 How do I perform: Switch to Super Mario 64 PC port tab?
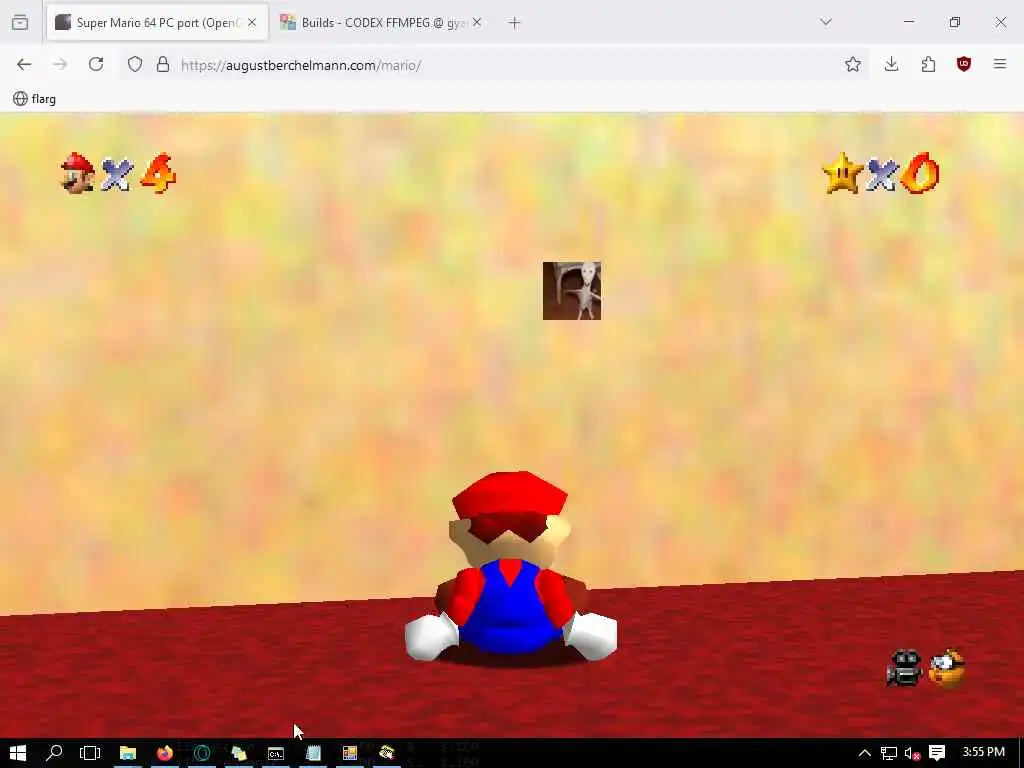(157, 23)
